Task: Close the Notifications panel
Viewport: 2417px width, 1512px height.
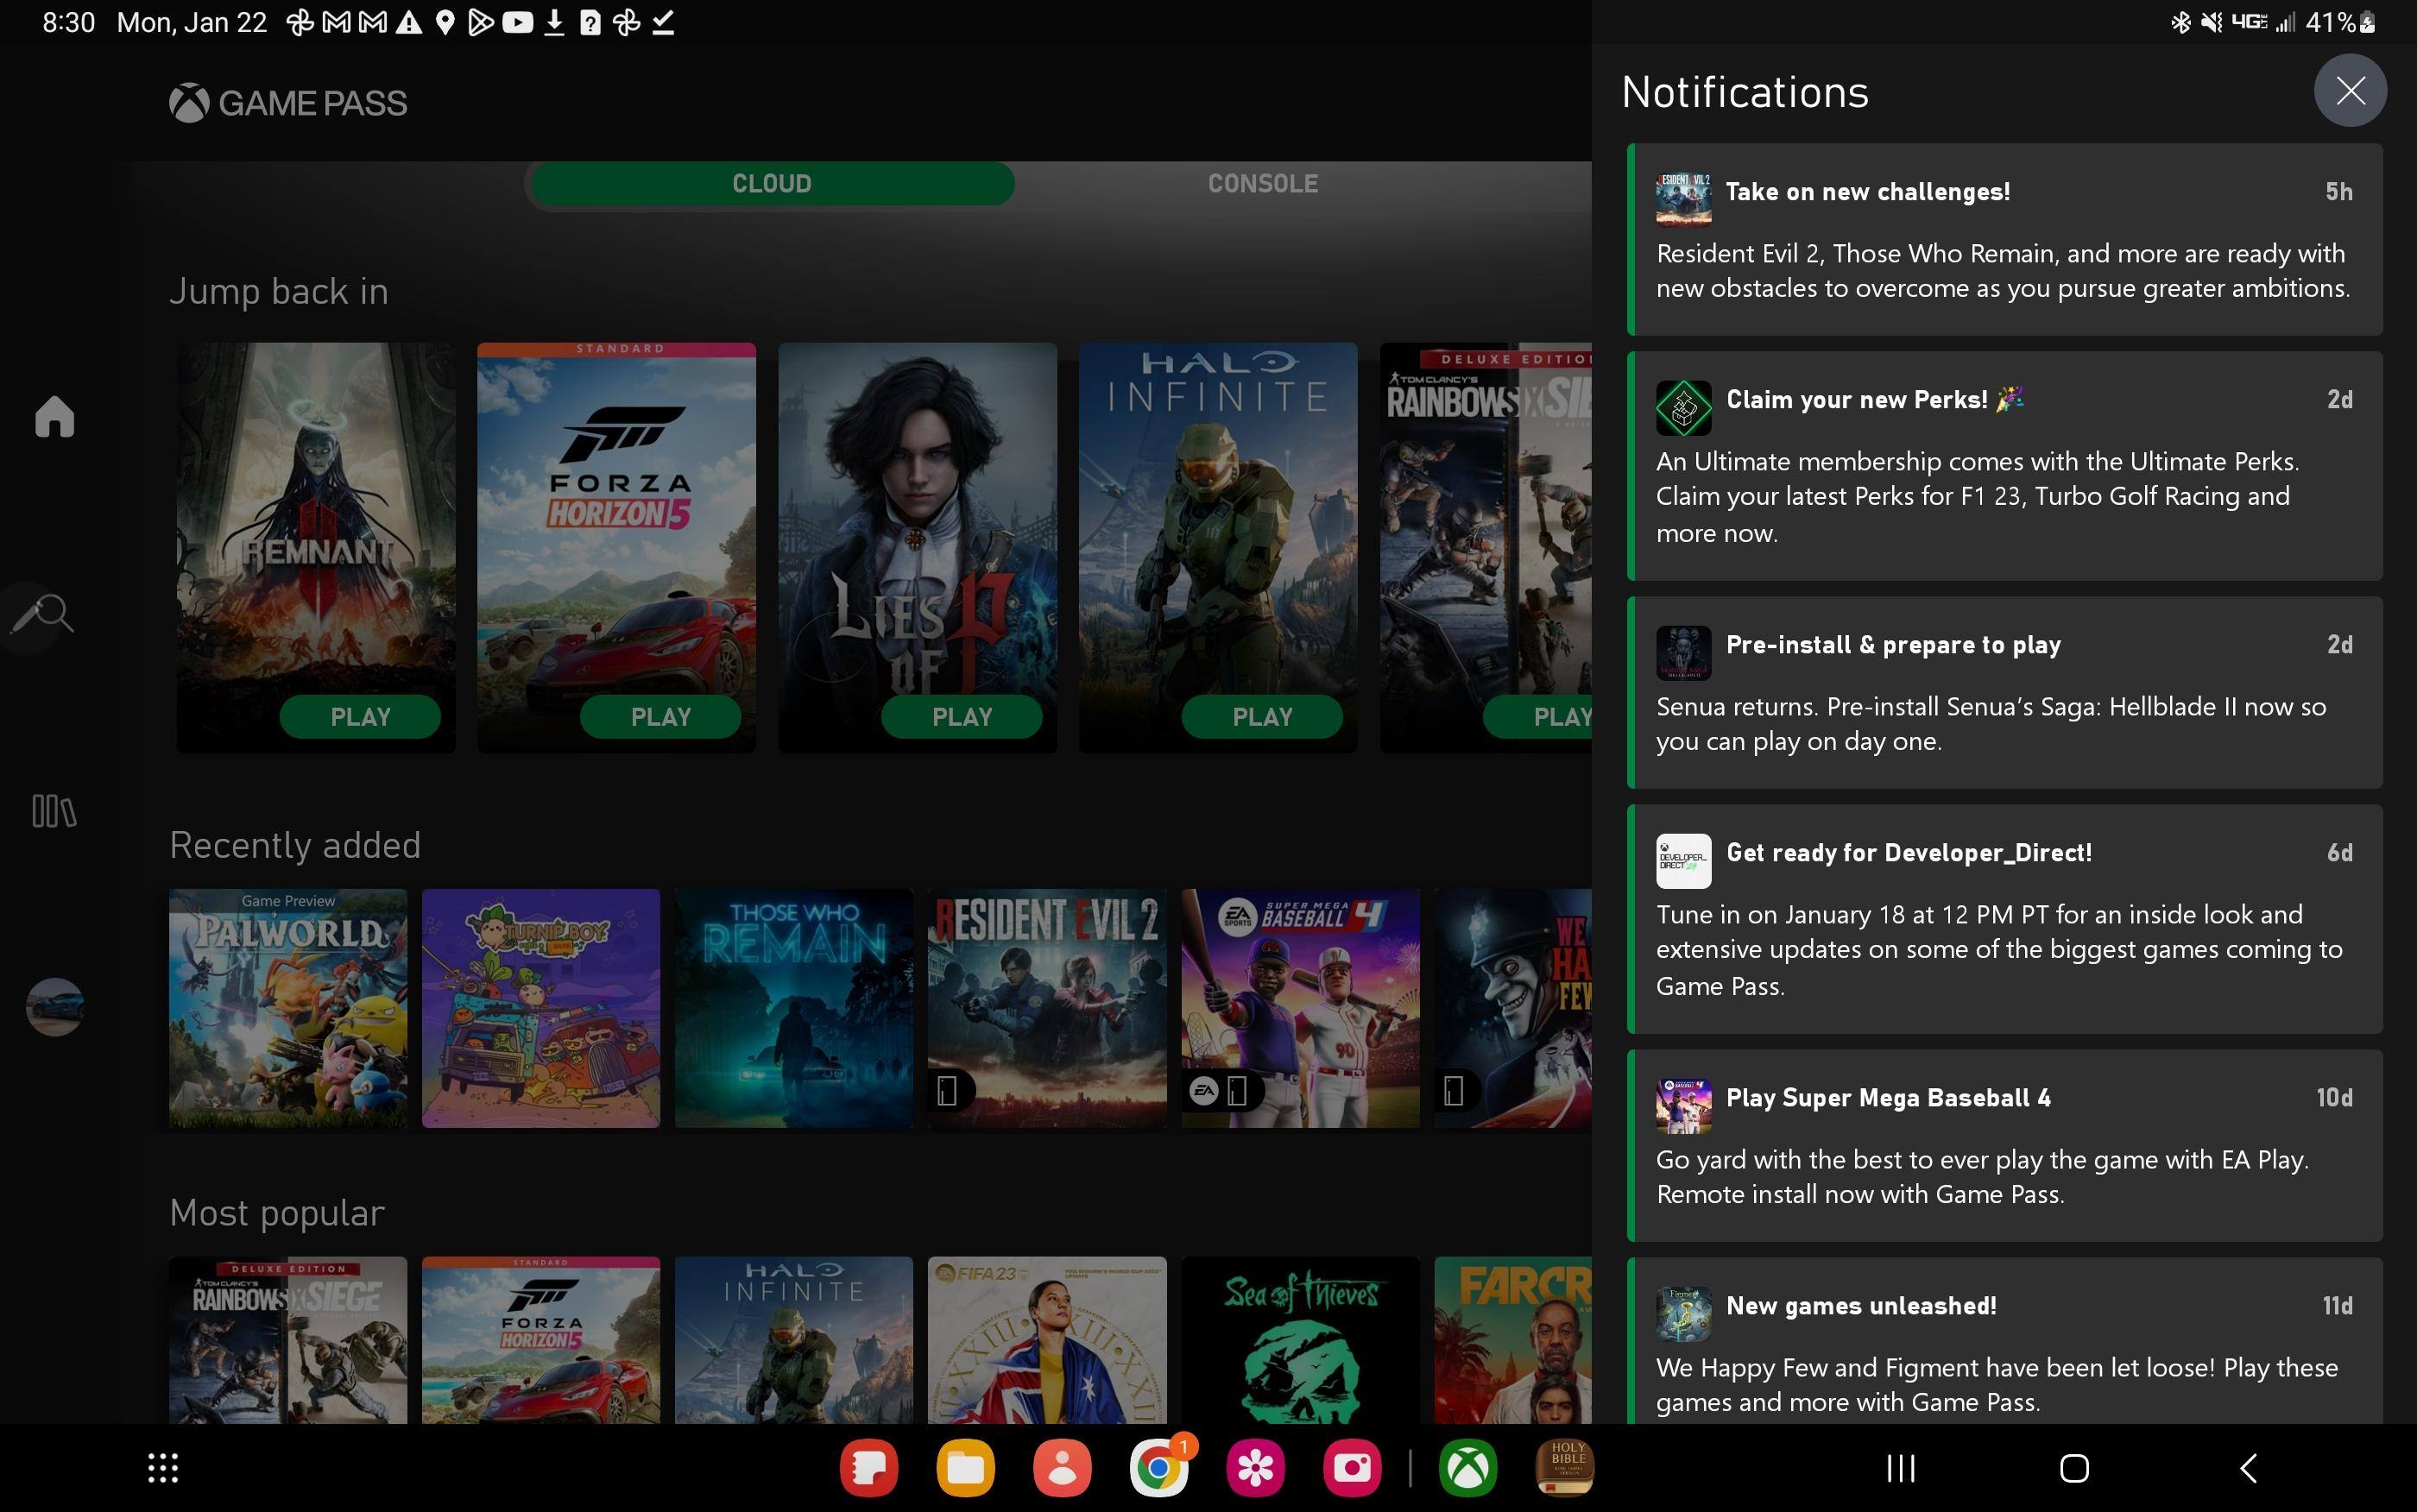Action: (2349, 91)
